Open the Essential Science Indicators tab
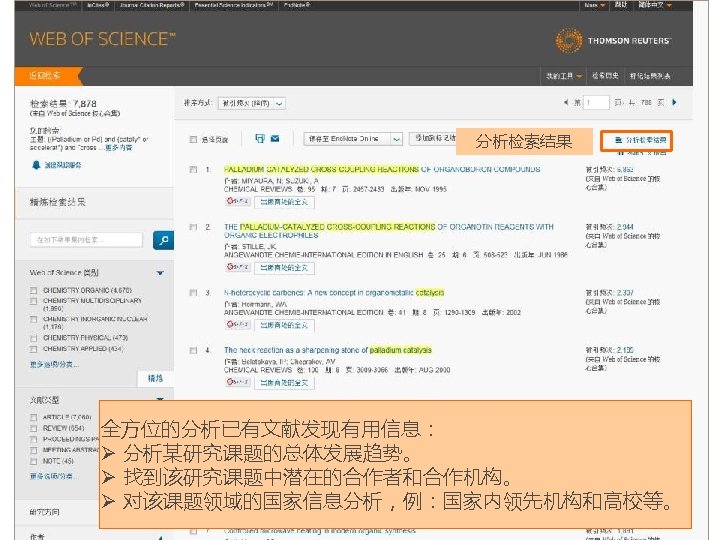This screenshot has width=720, height=540. 233,5
